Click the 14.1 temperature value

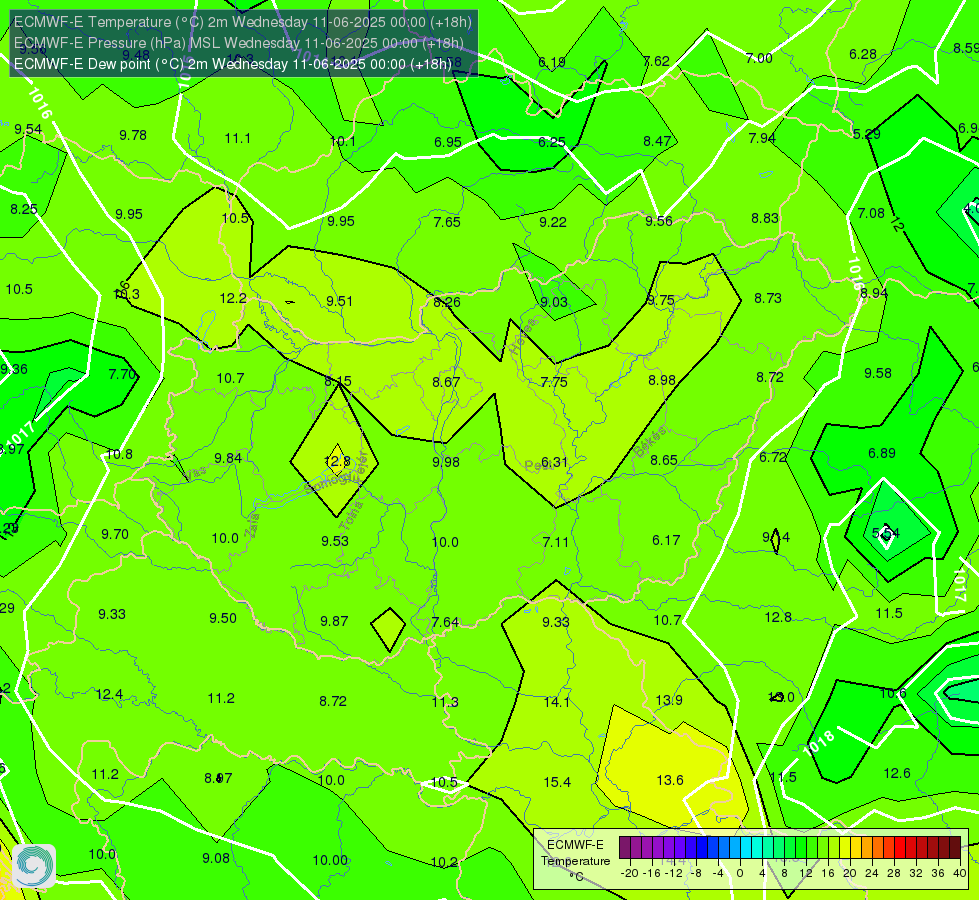(556, 702)
